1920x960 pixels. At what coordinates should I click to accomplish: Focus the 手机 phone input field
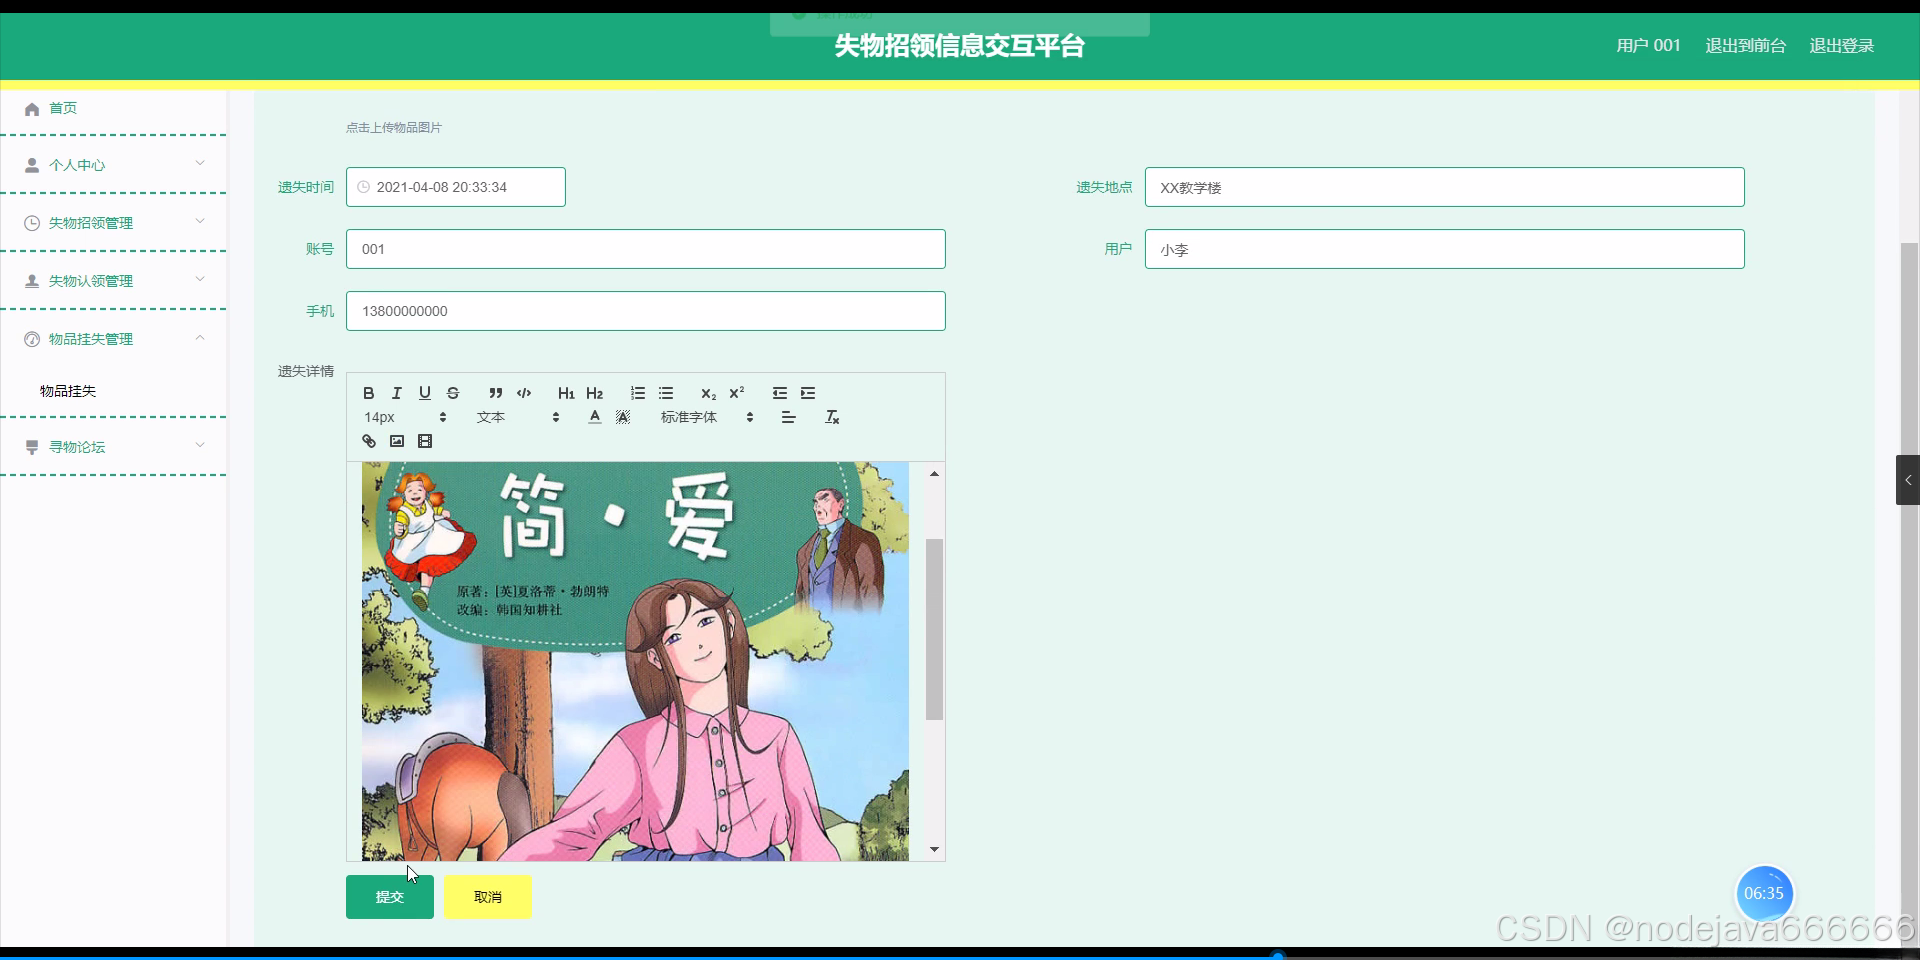(x=646, y=311)
